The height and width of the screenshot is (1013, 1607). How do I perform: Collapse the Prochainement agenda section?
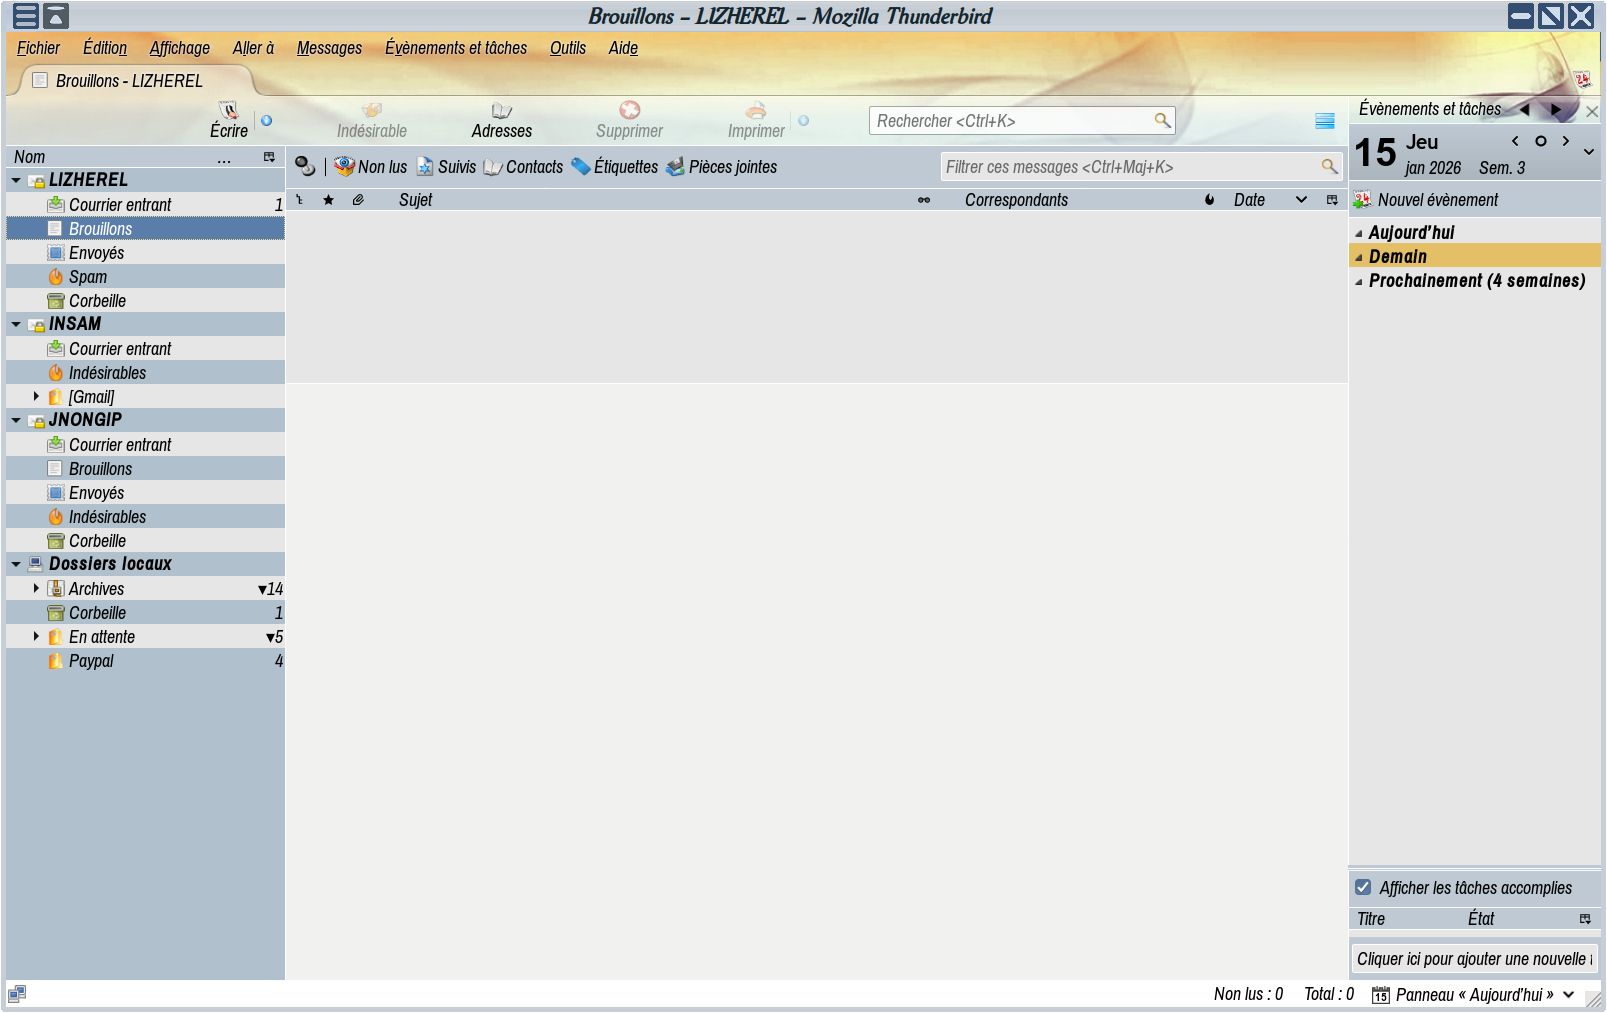point(1359,282)
